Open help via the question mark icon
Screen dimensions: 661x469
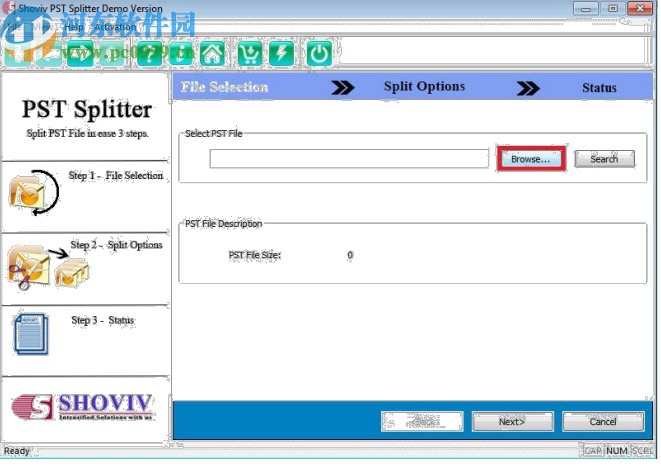pos(149,54)
